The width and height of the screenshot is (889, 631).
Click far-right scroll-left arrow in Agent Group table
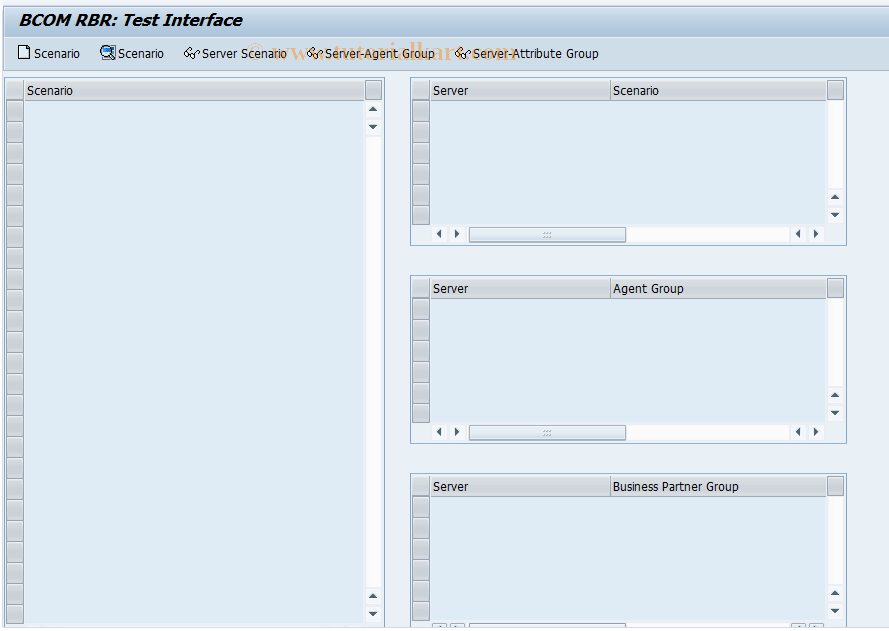798,431
